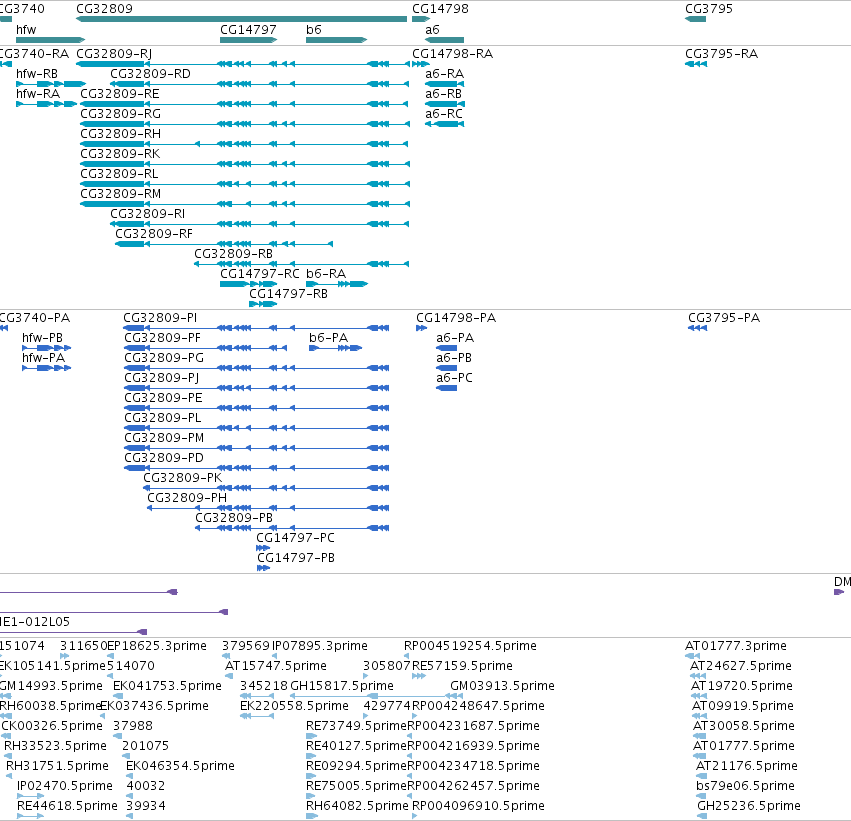This screenshot has height=821, width=851.
Task: Click protein hfw-PB label
Action: pos(42,338)
